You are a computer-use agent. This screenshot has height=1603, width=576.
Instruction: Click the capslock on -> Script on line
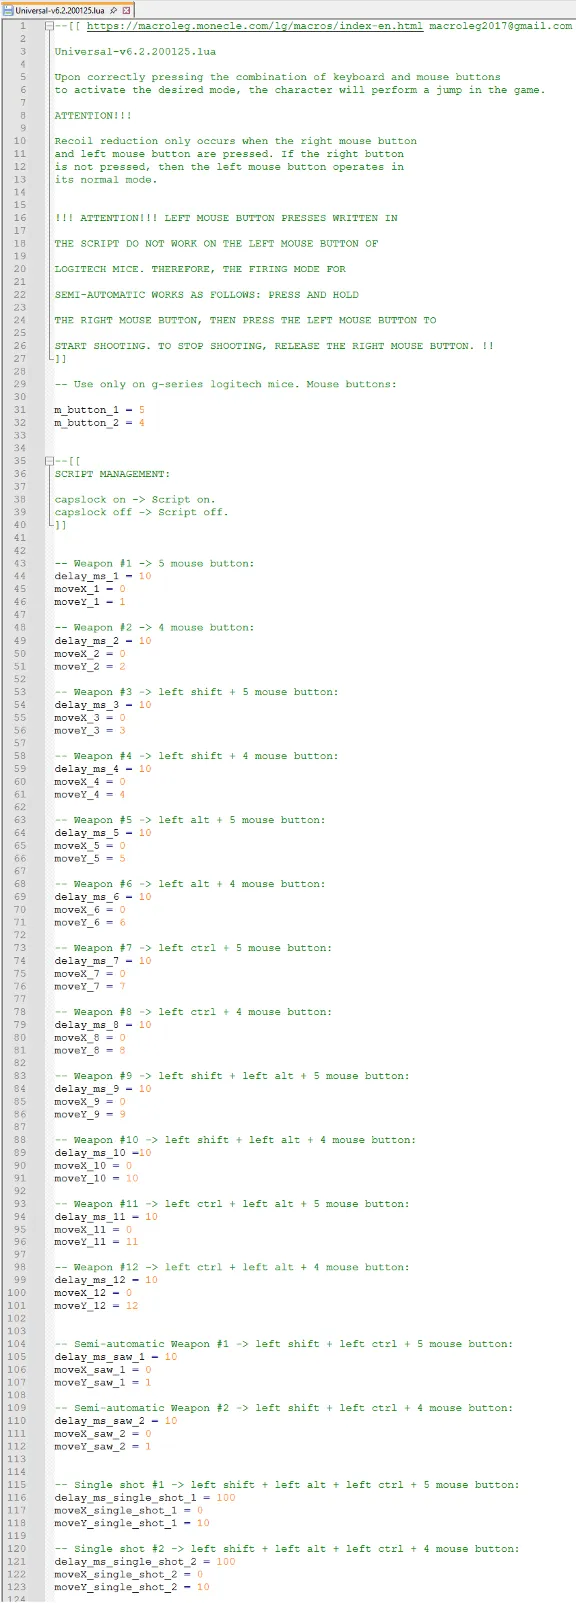[x=135, y=500]
